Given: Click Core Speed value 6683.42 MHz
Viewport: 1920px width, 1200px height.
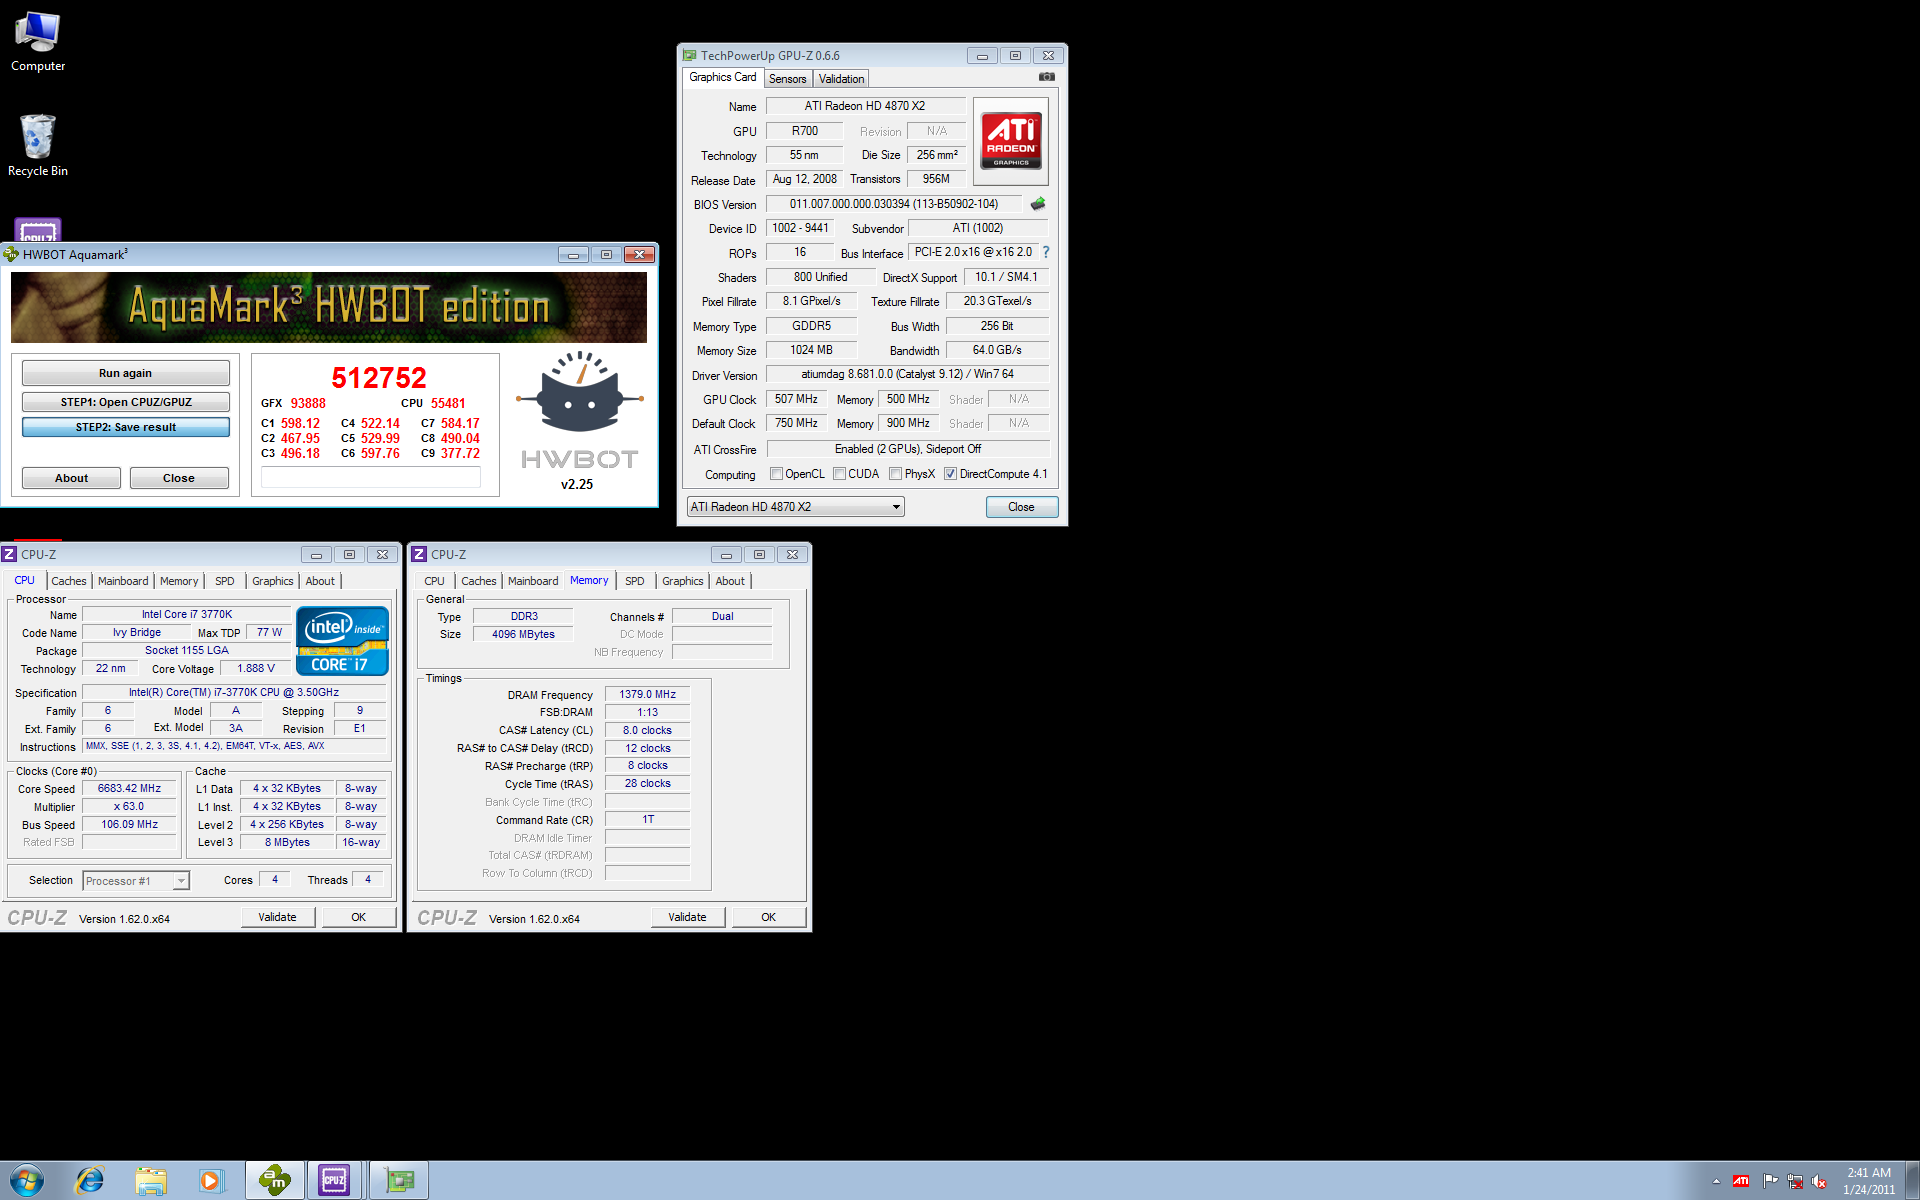Looking at the screenshot, I should 129,789.
